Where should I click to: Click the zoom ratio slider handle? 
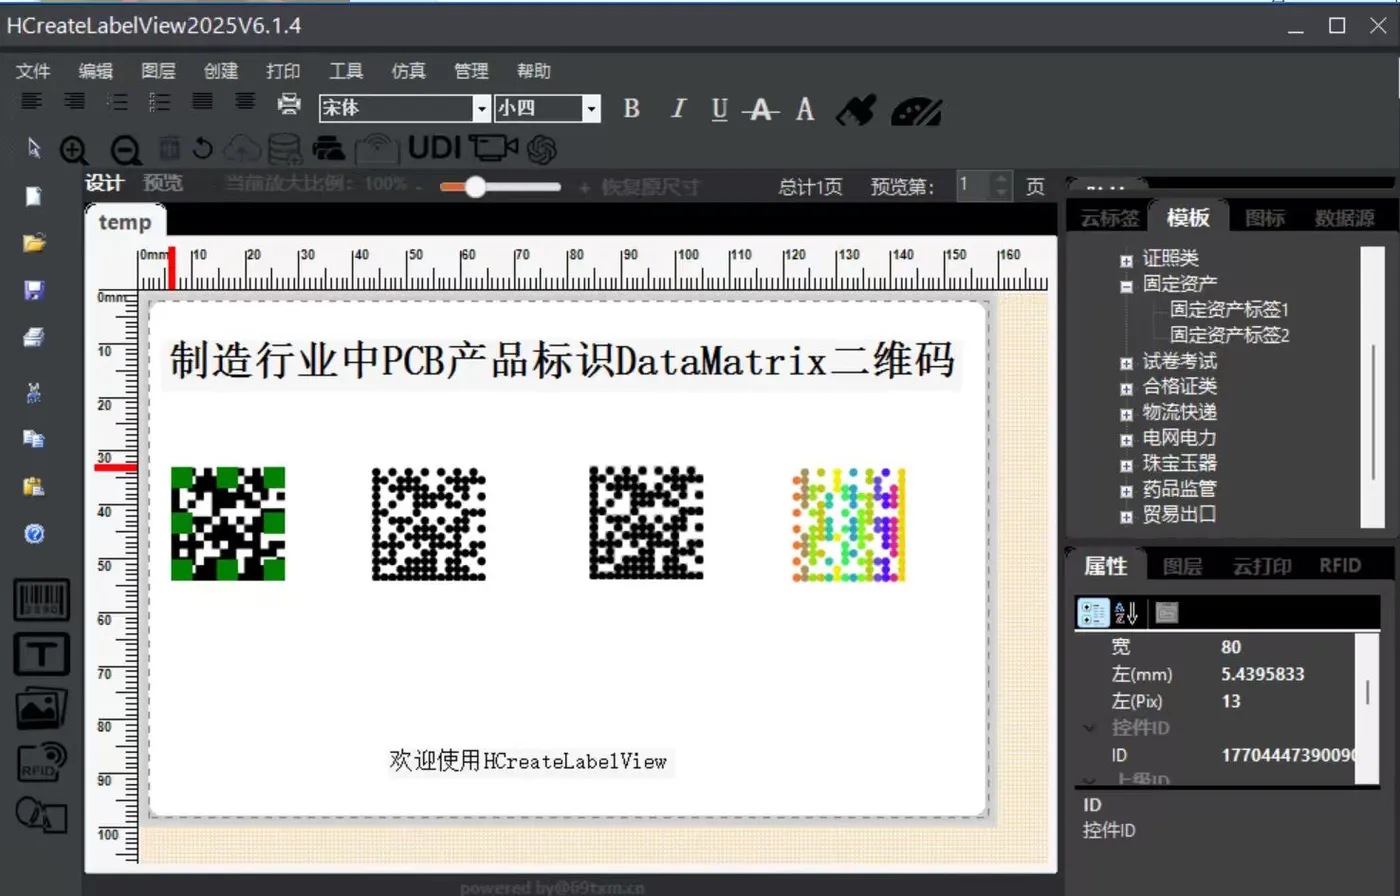[475, 186]
